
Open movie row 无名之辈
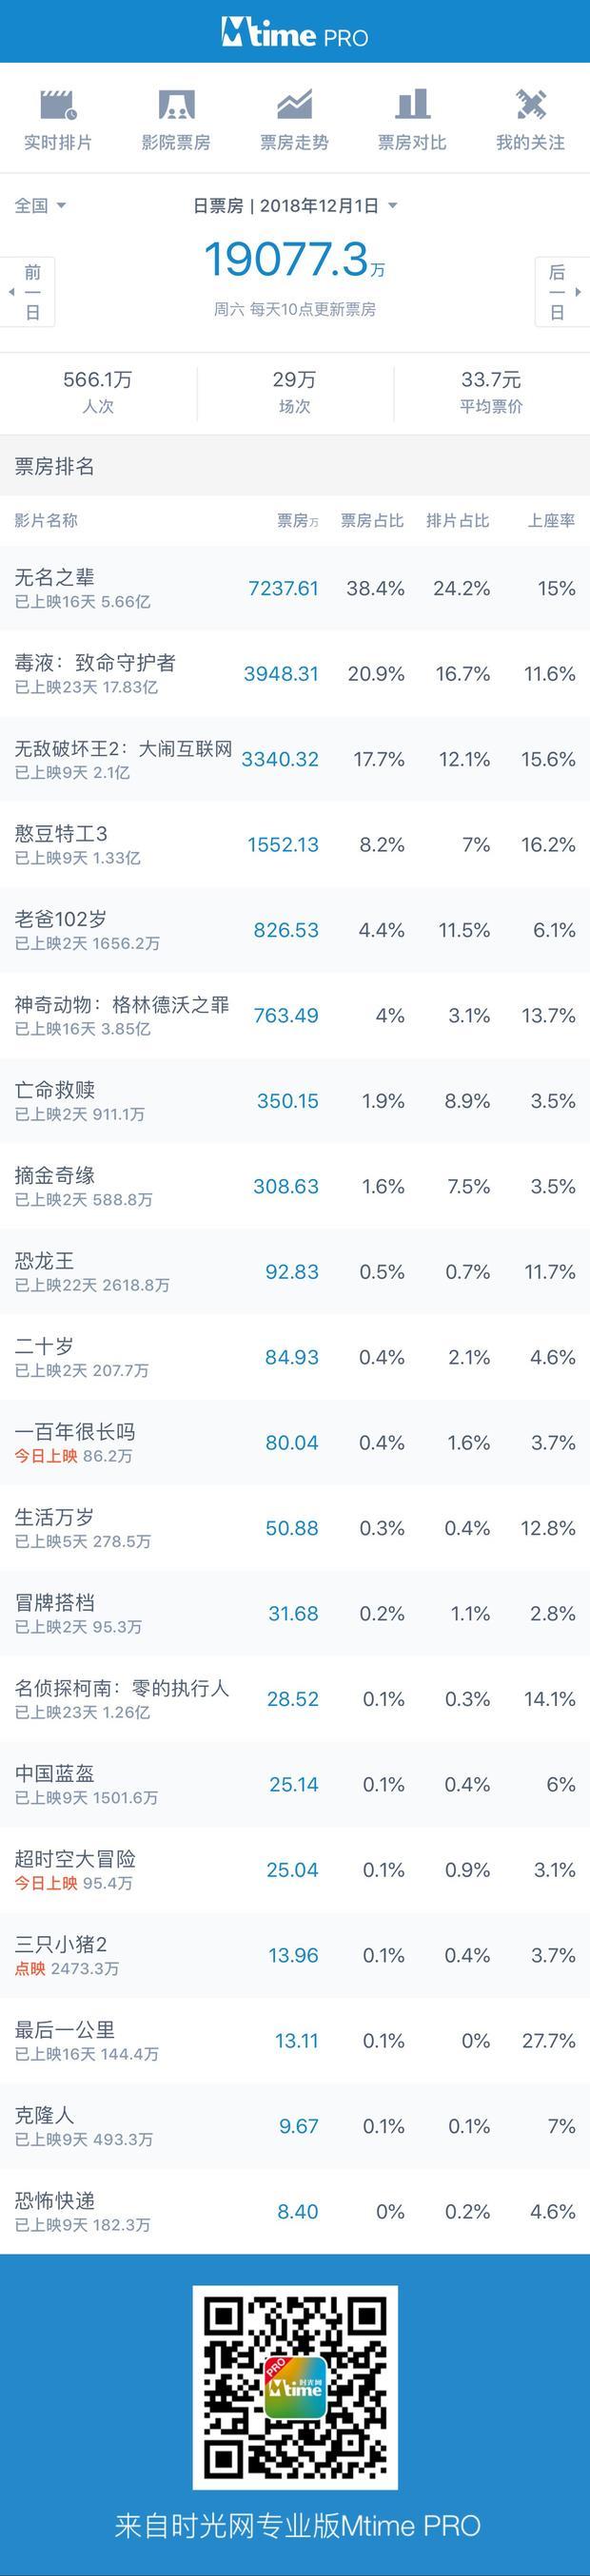(295, 588)
